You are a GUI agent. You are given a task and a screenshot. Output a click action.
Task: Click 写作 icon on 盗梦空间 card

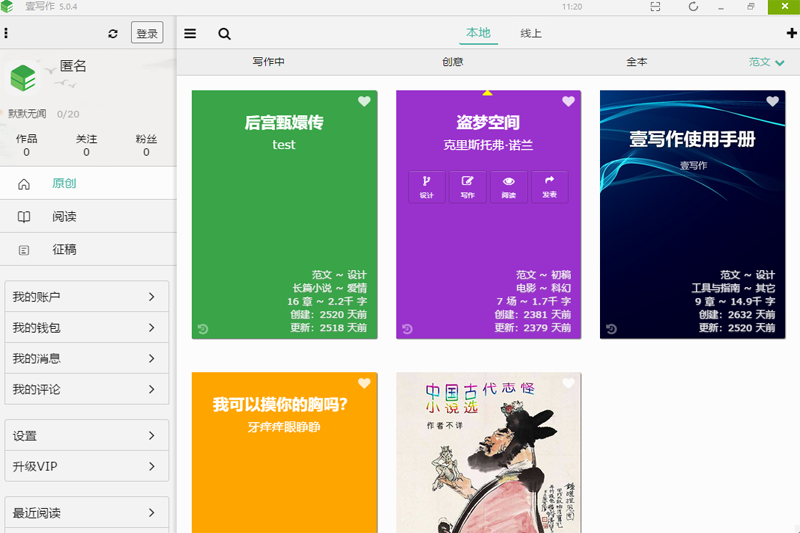pyautogui.click(x=467, y=187)
